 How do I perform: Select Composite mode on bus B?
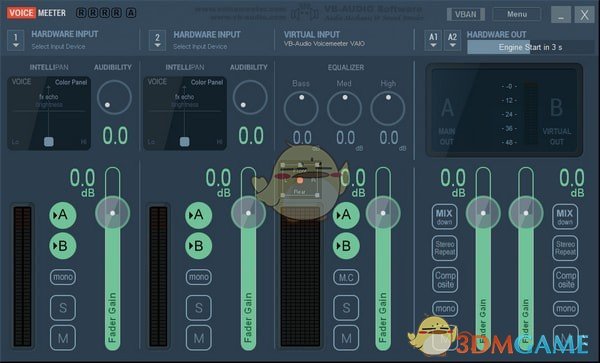tap(566, 280)
